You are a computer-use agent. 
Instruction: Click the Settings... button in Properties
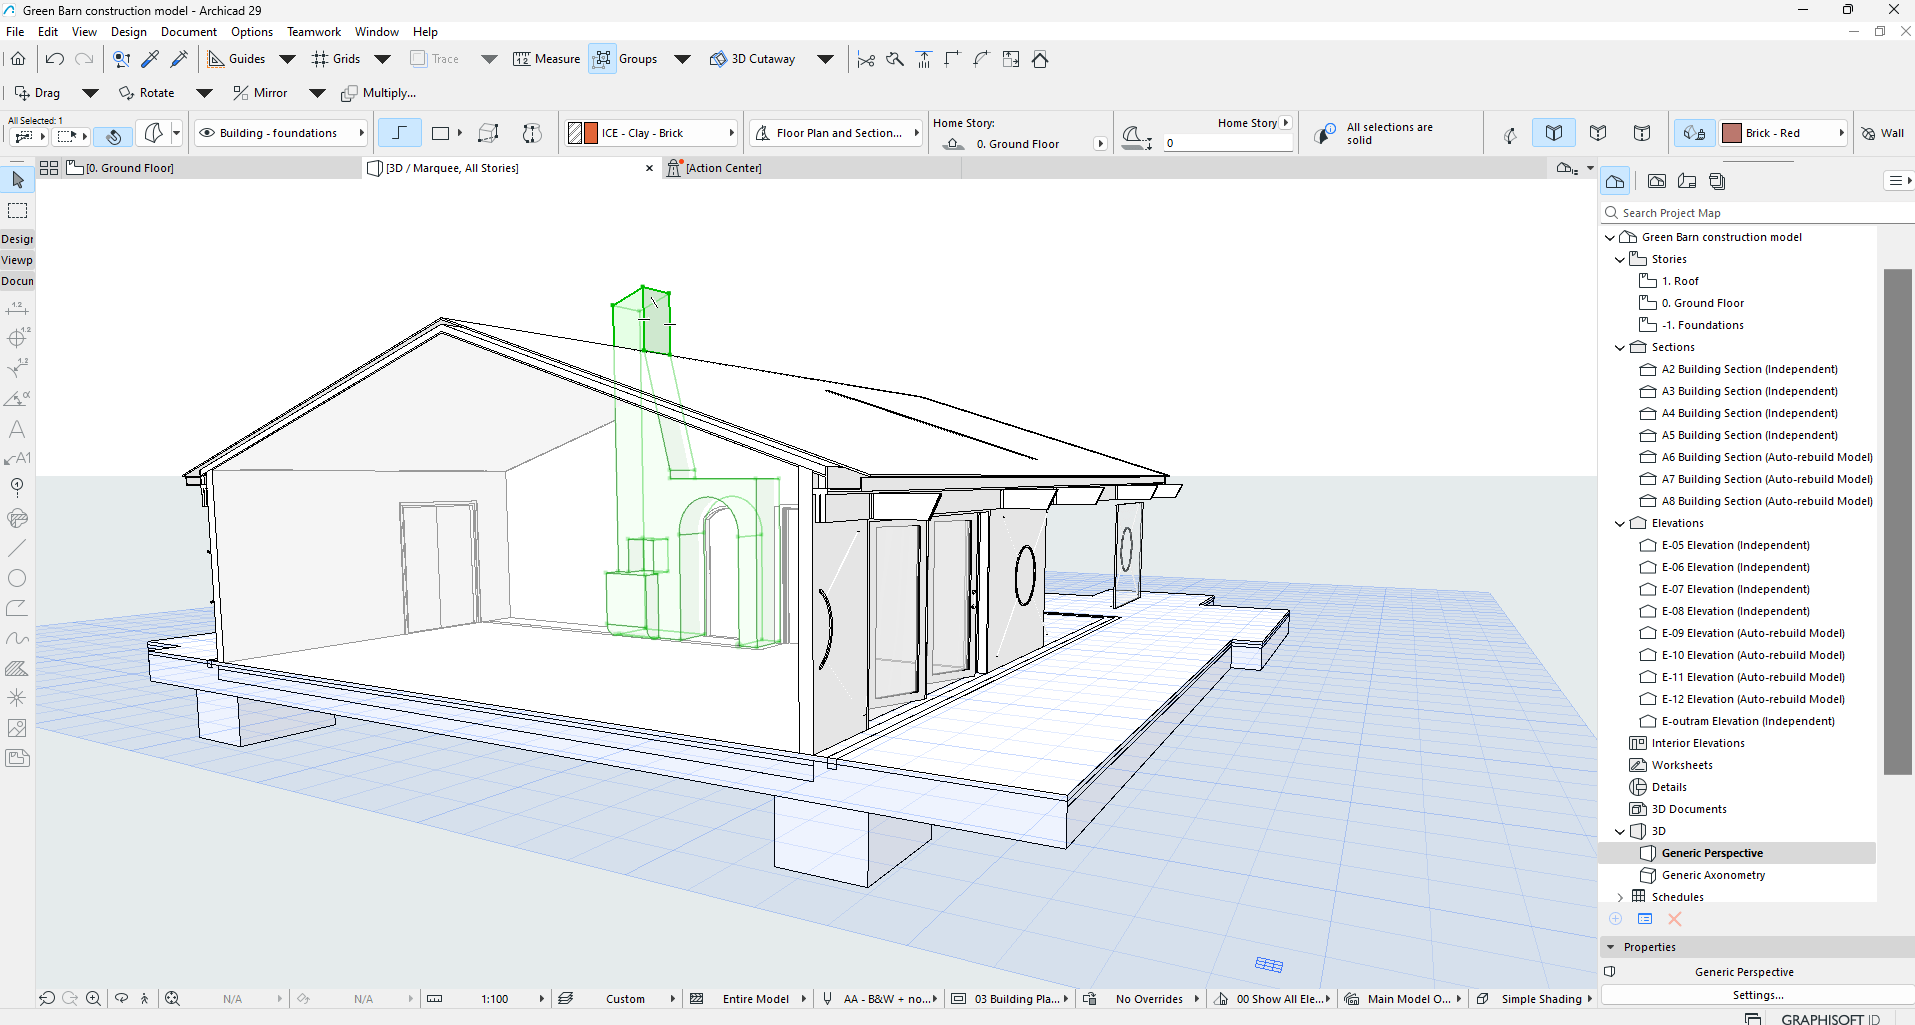click(1757, 995)
